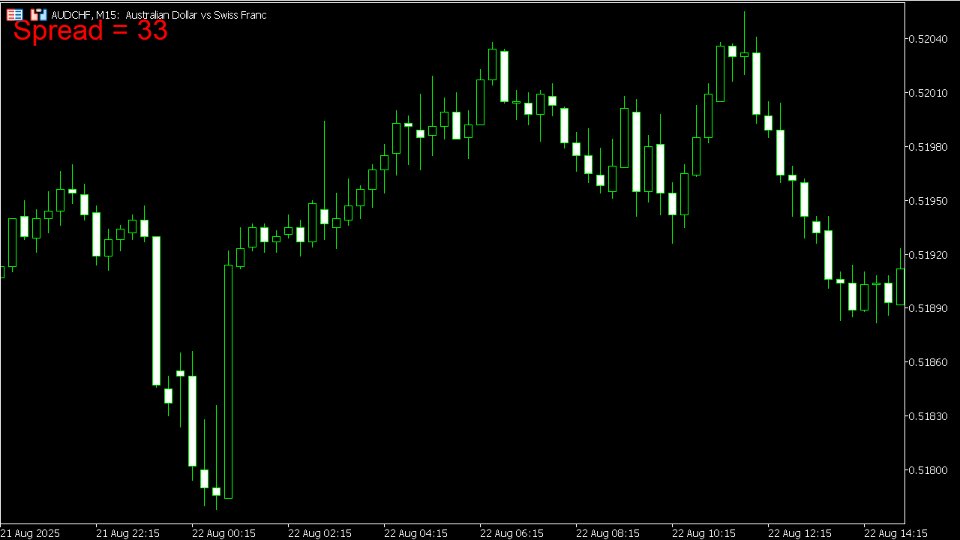This screenshot has height=540, width=960.
Task: Click the 0.51800 price scale label
Action: (x=928, y=470)
